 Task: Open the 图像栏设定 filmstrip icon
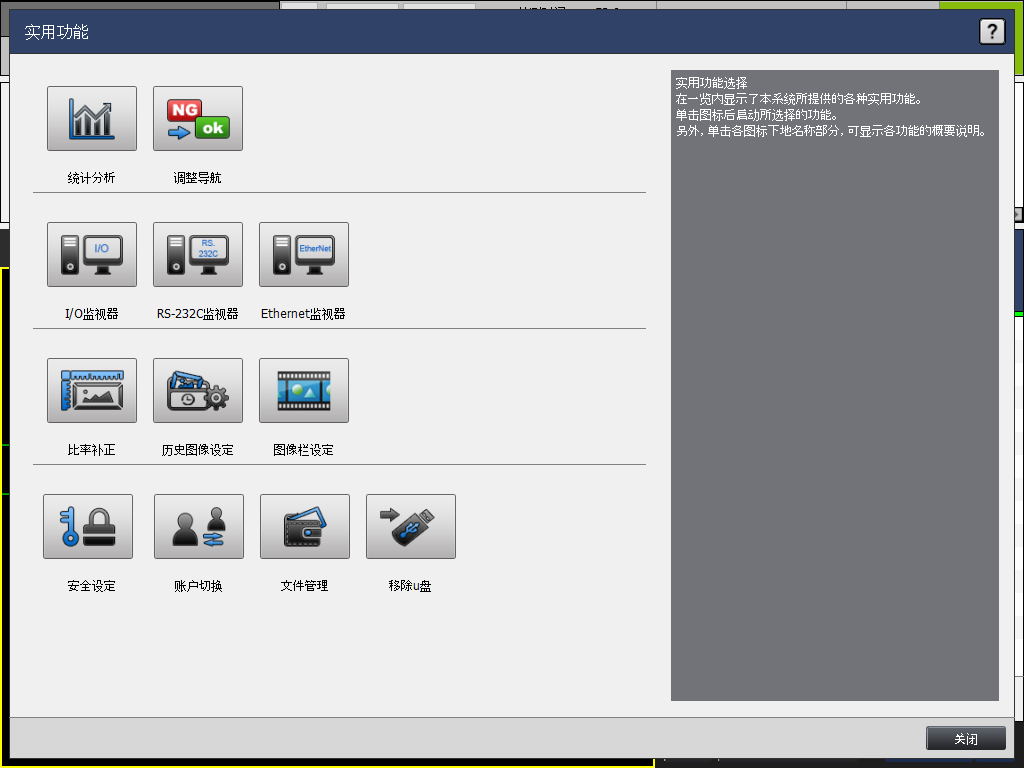[304, 391]
